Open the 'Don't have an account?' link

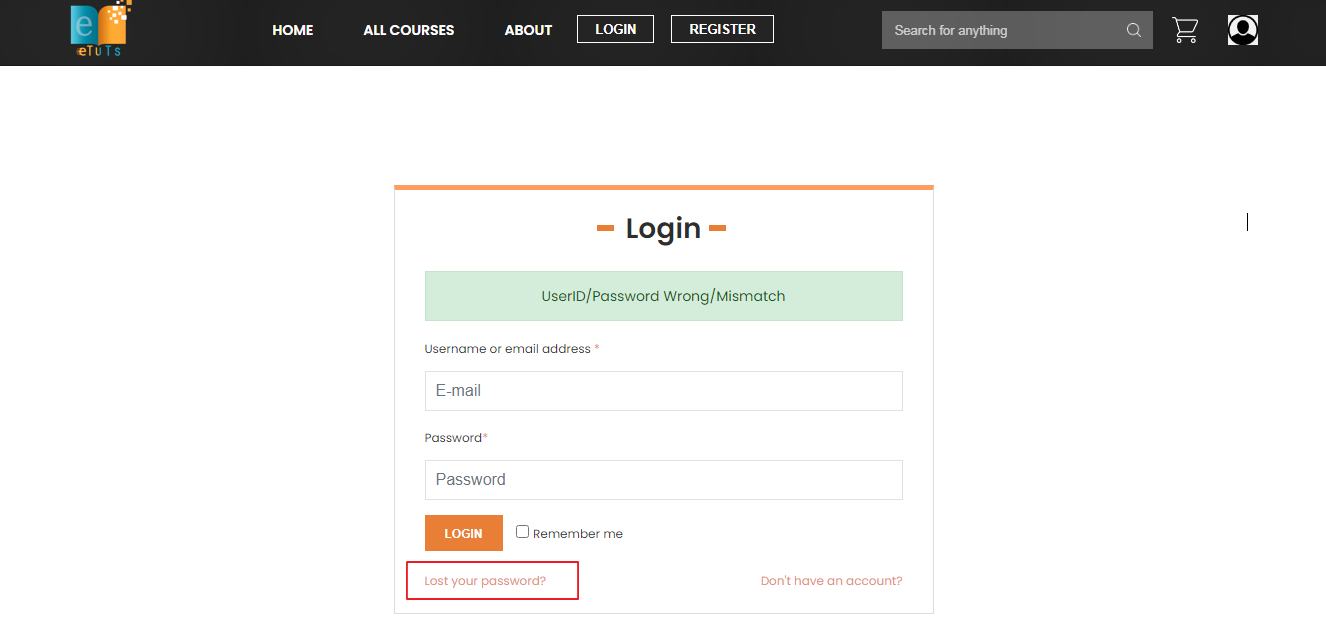point(832,581)
